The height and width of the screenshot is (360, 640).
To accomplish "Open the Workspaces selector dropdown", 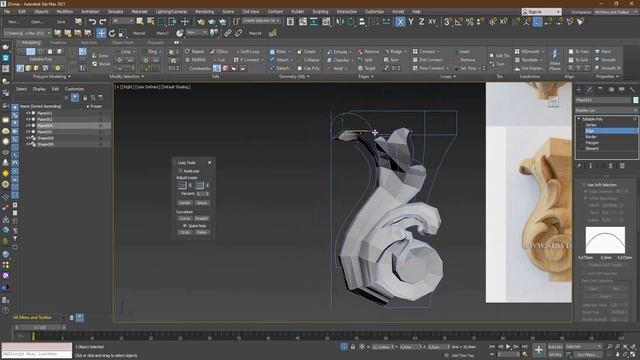I will coord(615,12).
